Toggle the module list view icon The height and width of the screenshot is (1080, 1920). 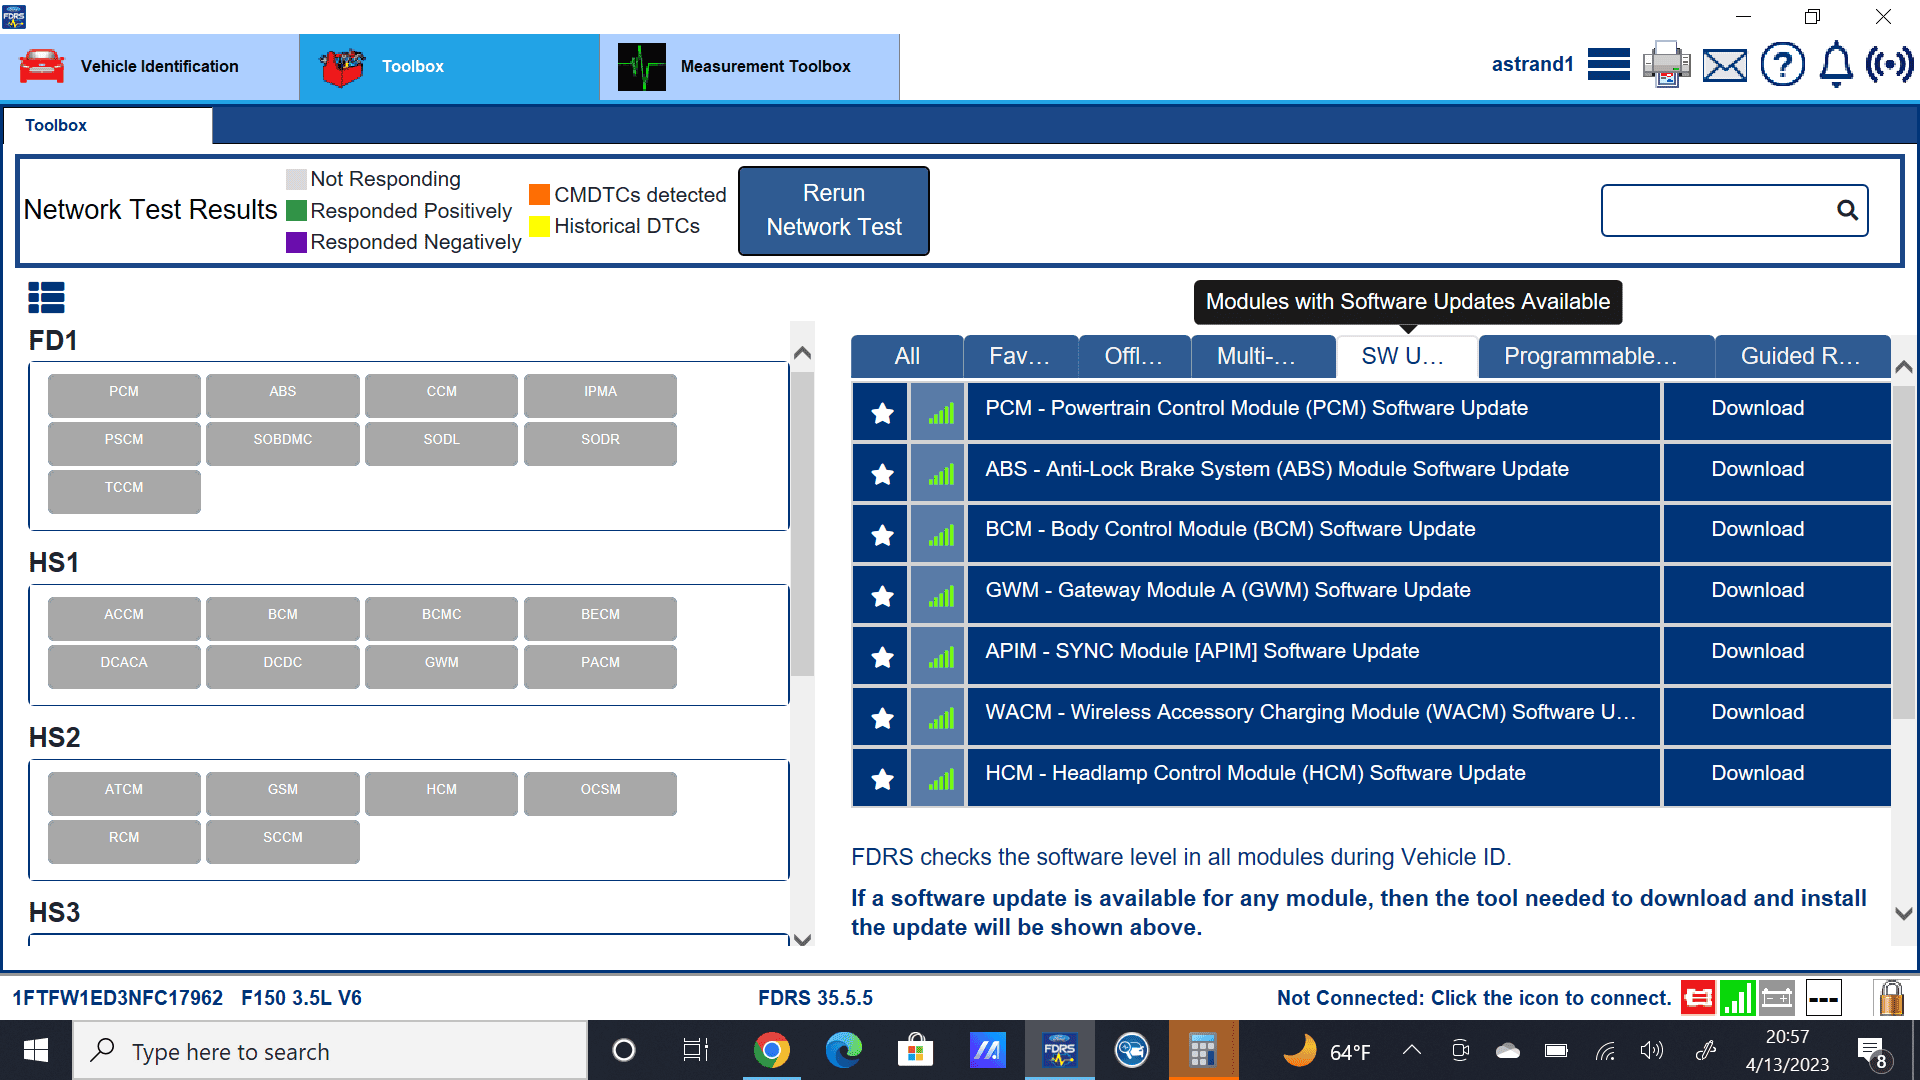(x=47, y=297)
